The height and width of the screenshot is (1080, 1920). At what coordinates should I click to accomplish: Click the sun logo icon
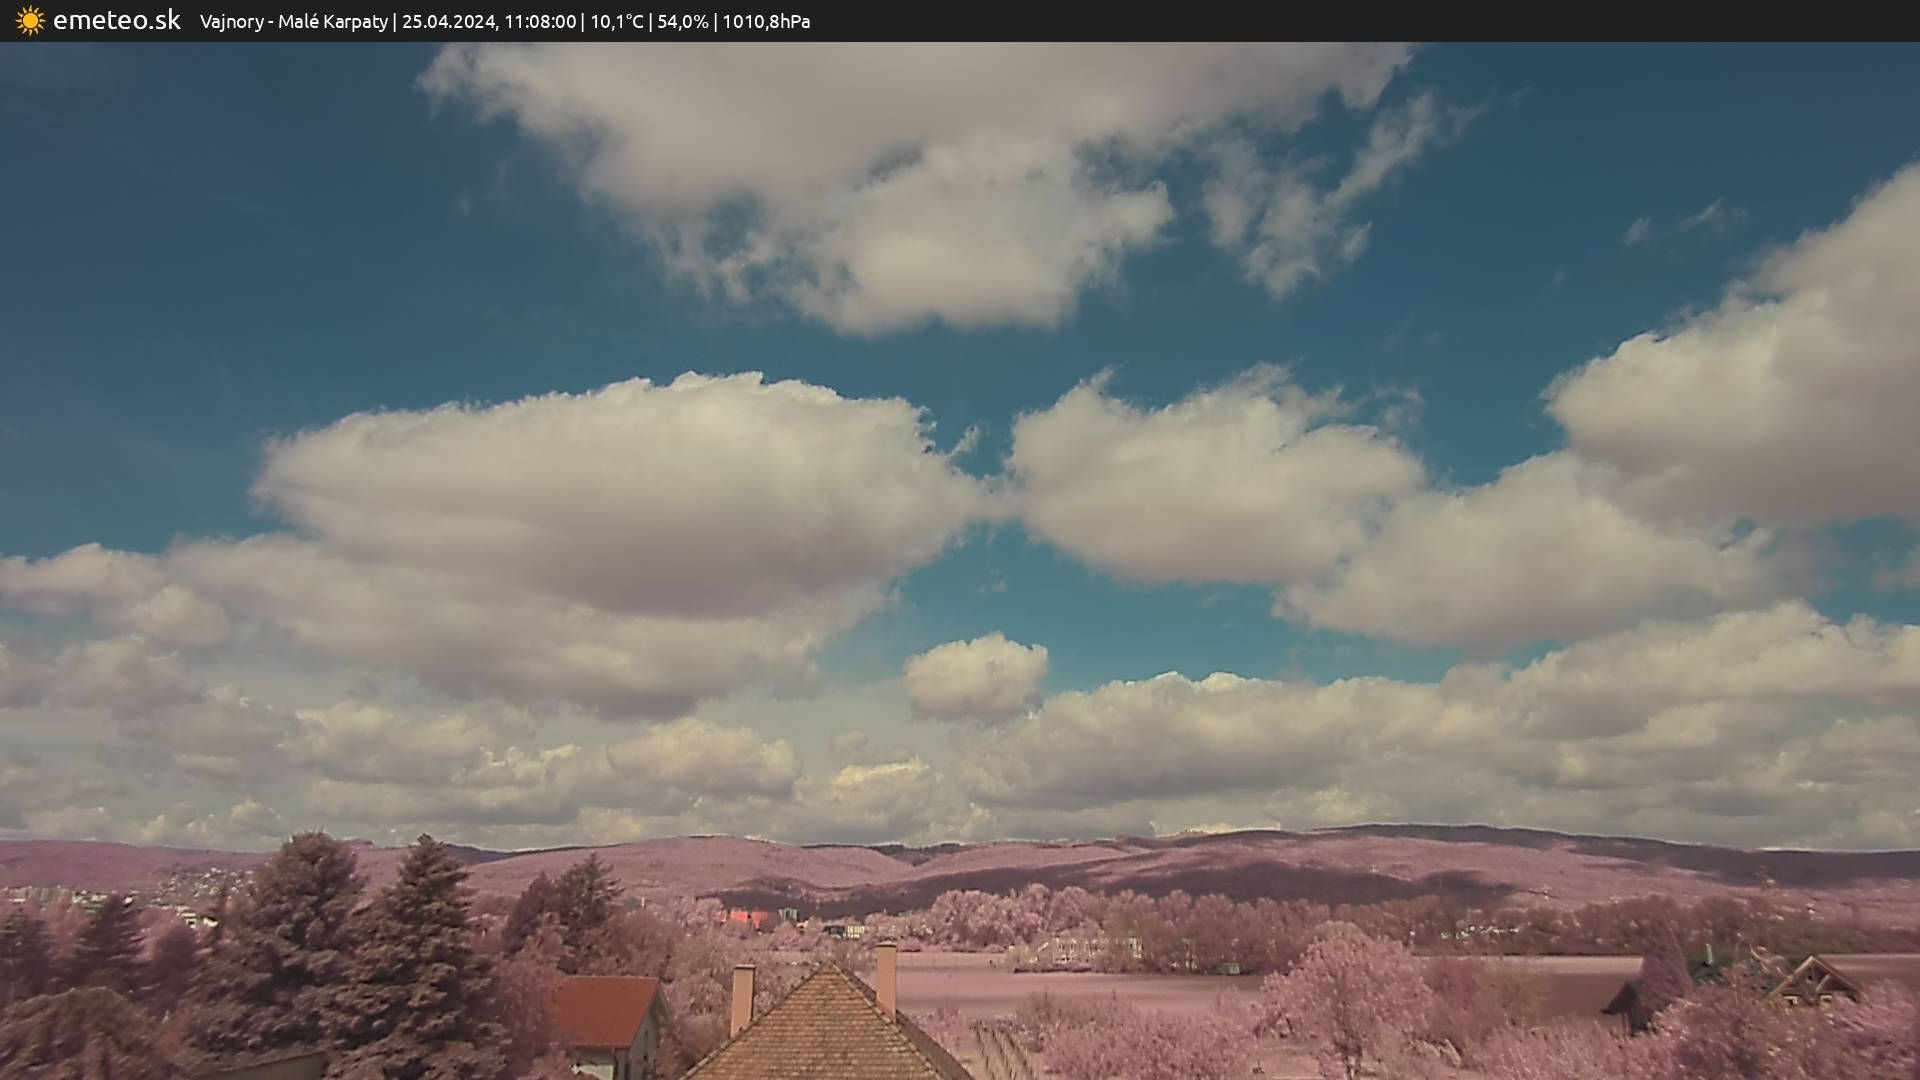click(30, 21)
